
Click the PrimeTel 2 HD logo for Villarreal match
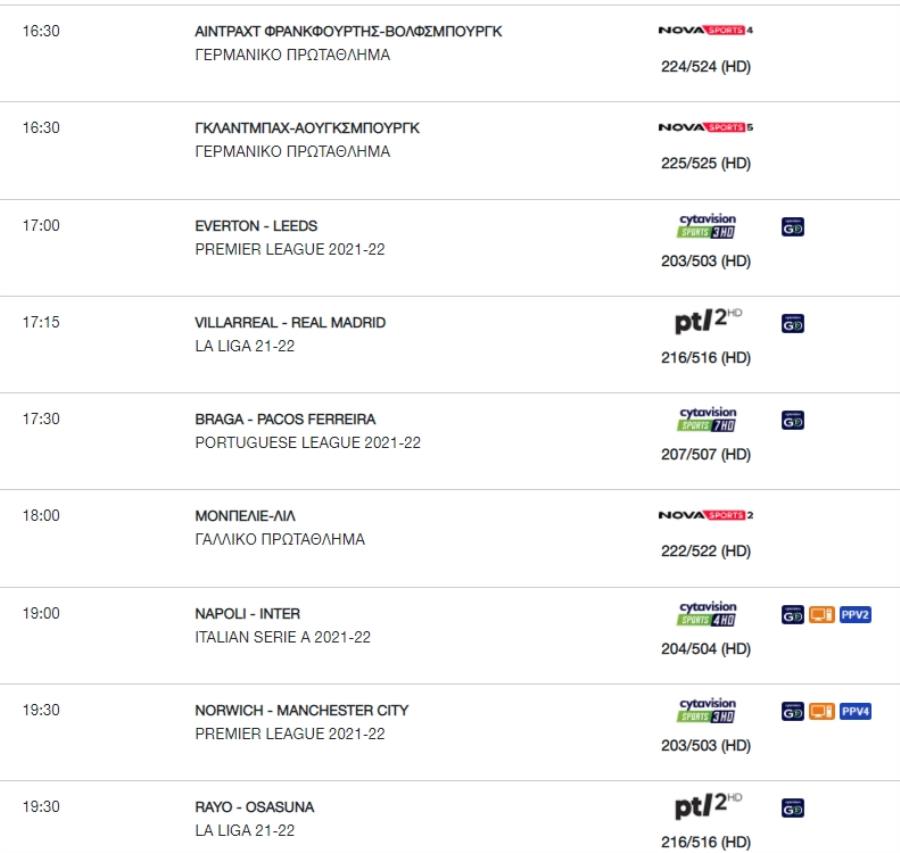(708, 321)
